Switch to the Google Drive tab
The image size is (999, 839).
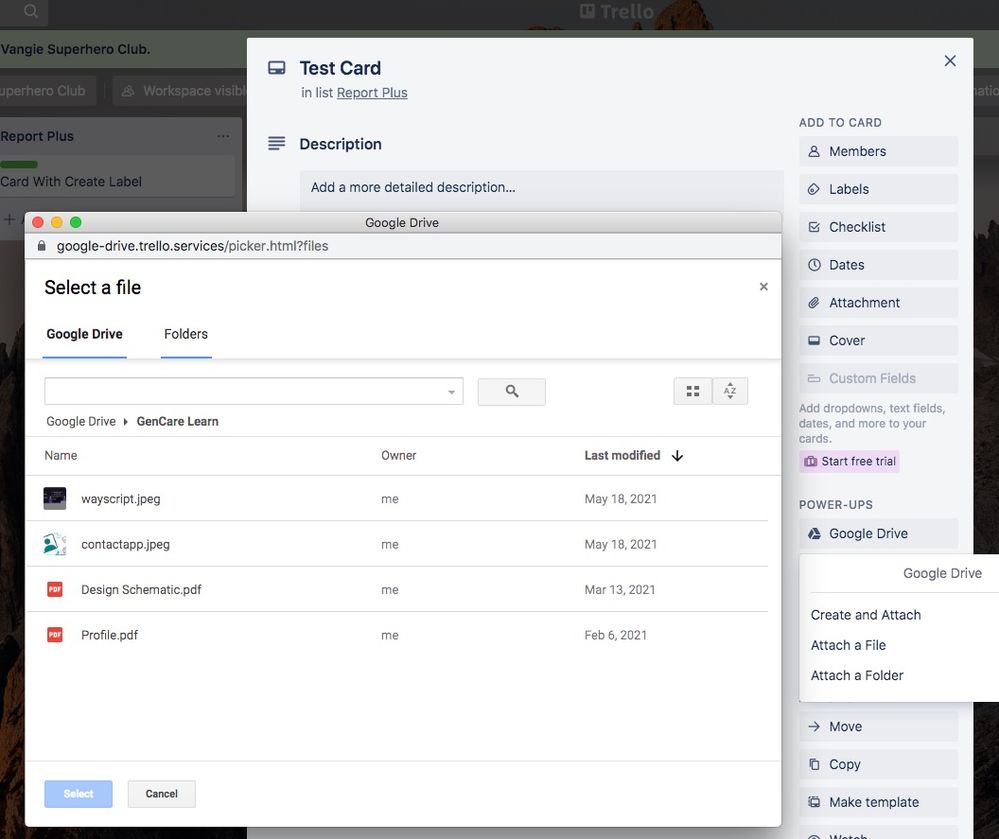pos(85,334)
